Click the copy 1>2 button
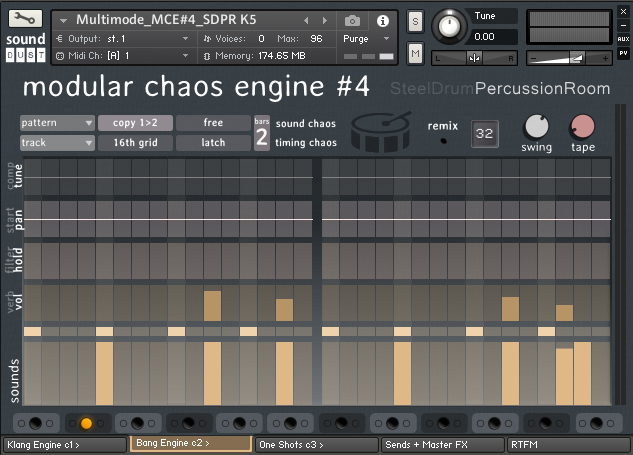The image size is (633, 455). [x=135, y=123]
